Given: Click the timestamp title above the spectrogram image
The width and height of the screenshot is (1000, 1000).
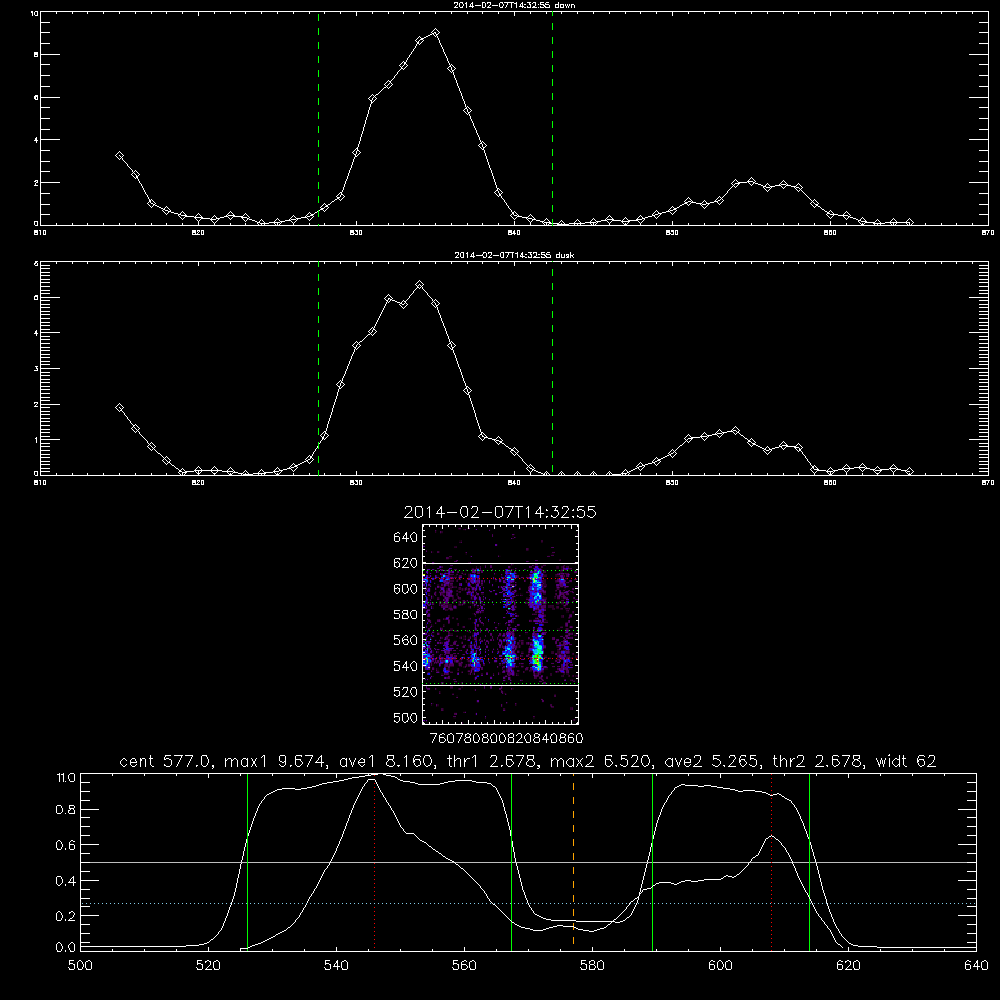Looking at the screenshot, I should [500, 512].
